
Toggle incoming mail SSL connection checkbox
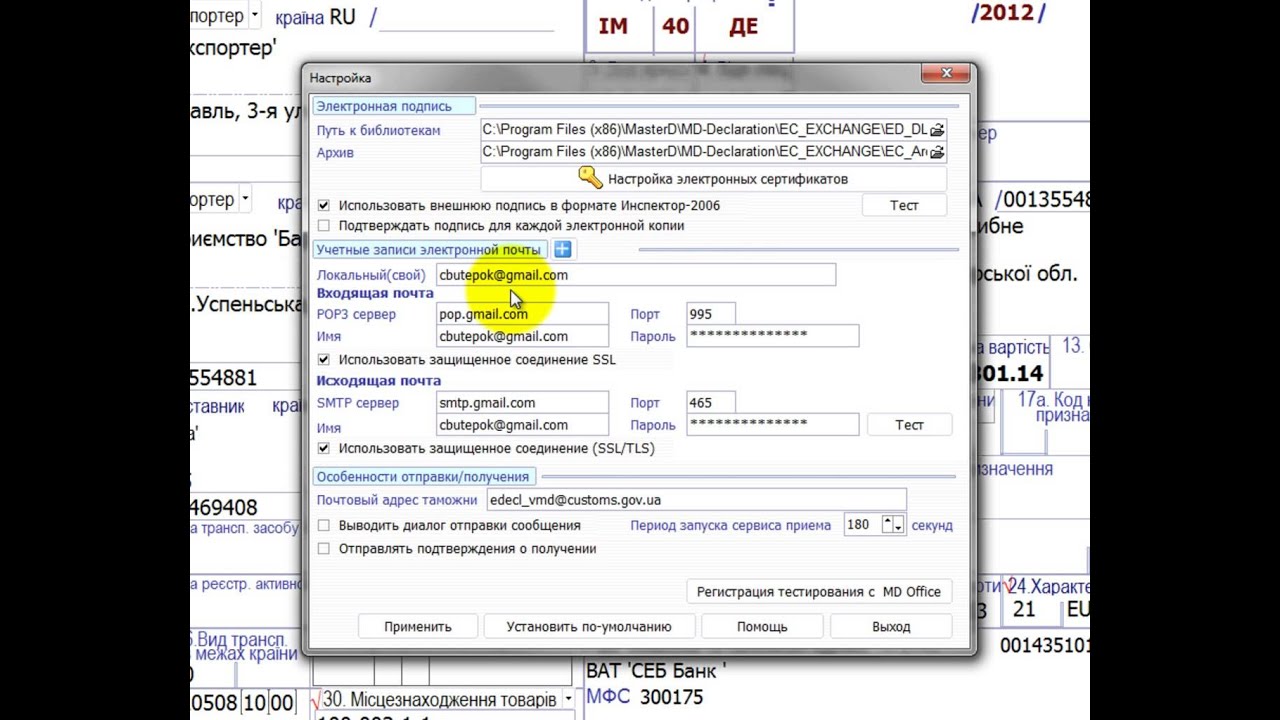[323, 359]
